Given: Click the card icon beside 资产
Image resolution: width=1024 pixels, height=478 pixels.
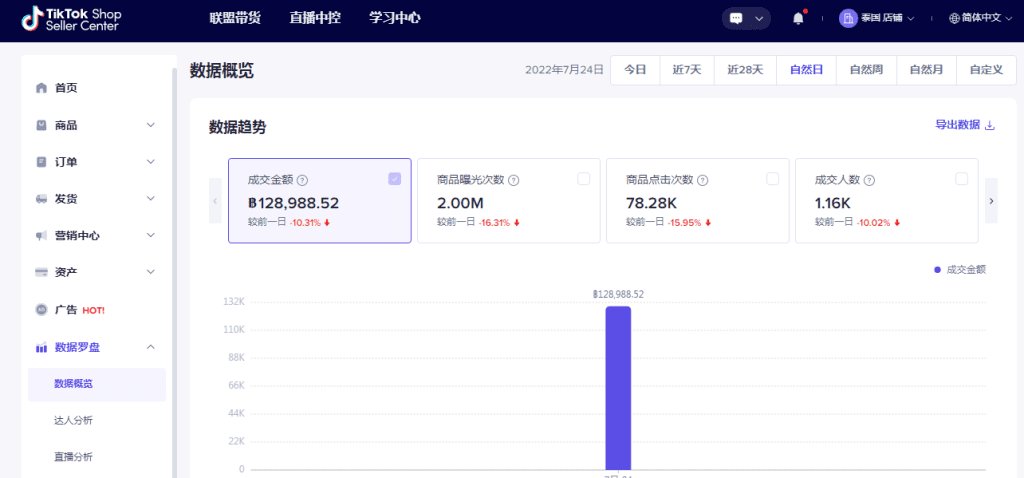Looking at the screenshot, I should tap(41, 272).
